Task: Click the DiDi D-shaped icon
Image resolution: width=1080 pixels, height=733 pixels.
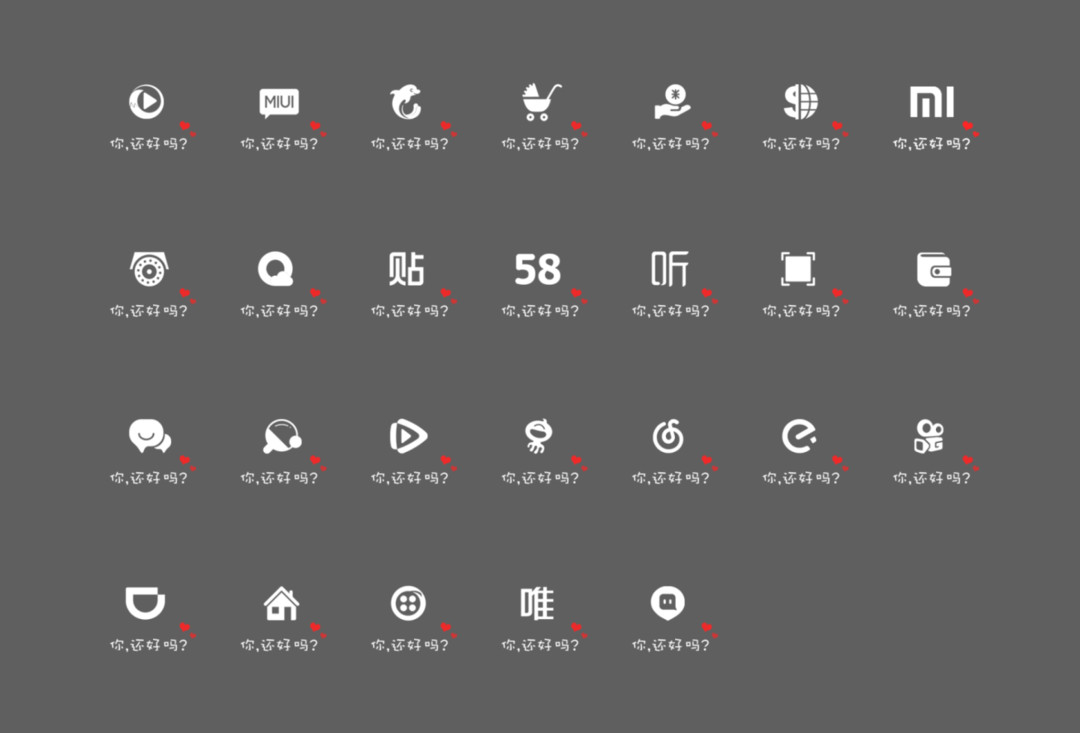Action: [x=145, y=603]
